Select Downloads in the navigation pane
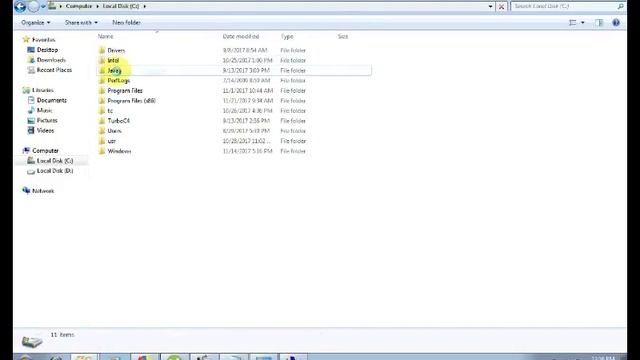Image resolution: width=640 pixels, height=360 pixels. (x=51, y=60)
